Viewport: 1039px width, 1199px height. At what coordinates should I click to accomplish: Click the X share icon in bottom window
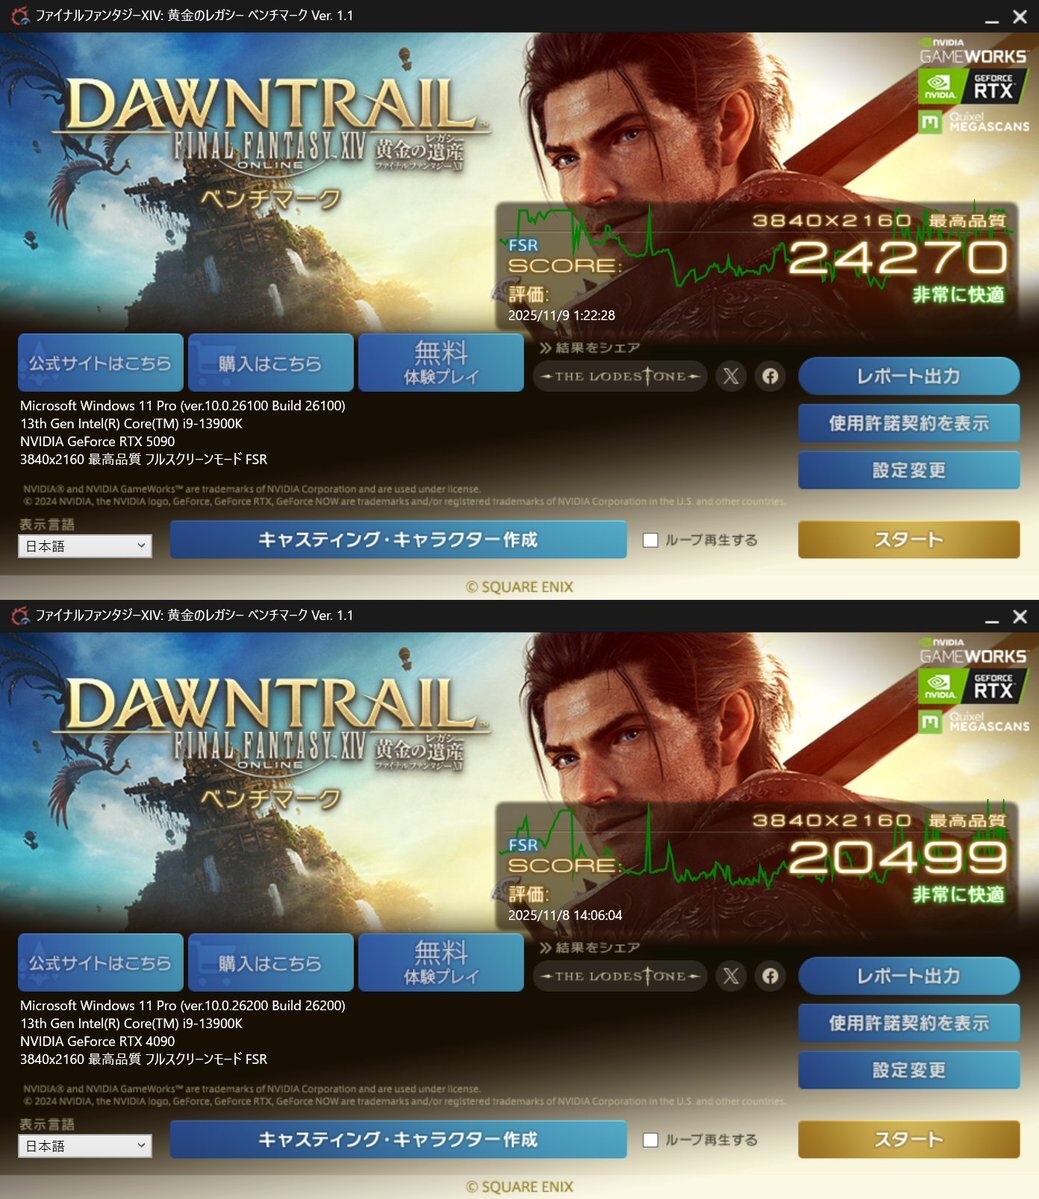[x=731, y=976]
